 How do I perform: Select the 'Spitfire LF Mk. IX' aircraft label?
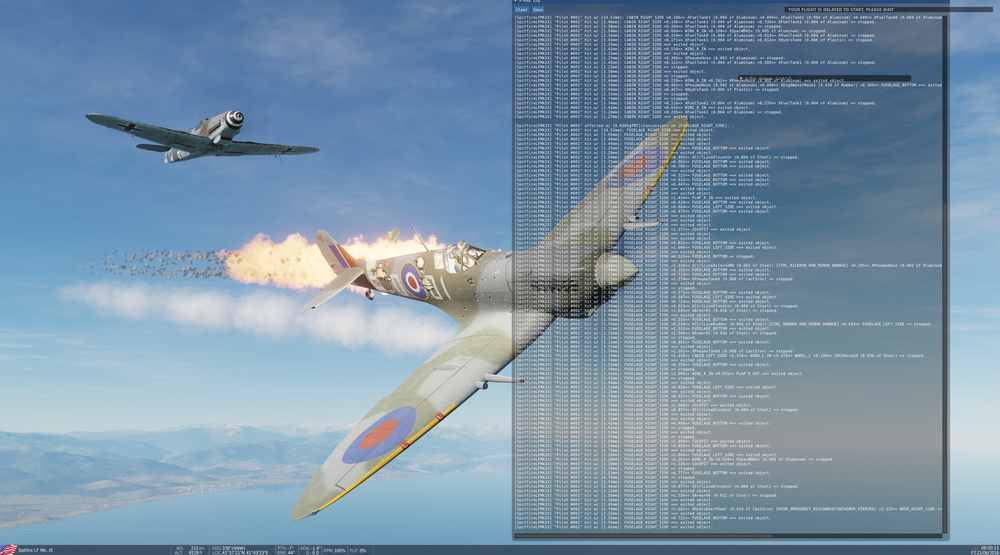click(x=35, y=550)
